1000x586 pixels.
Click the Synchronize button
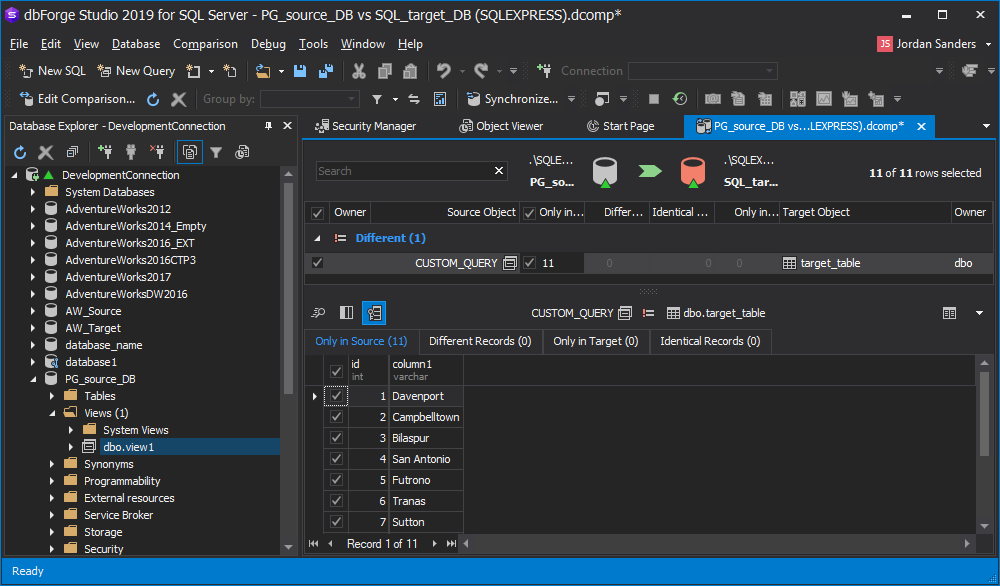coord(513,99)
